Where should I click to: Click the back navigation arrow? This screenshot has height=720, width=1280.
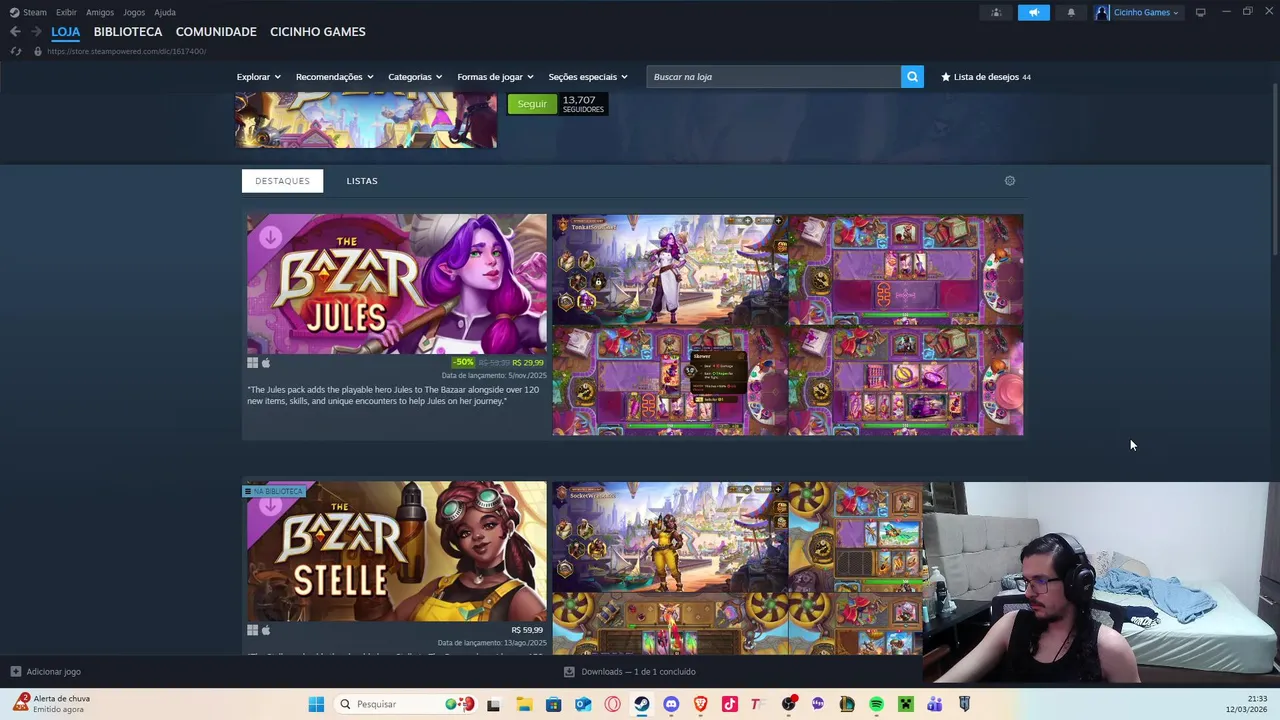click(15, 32)
